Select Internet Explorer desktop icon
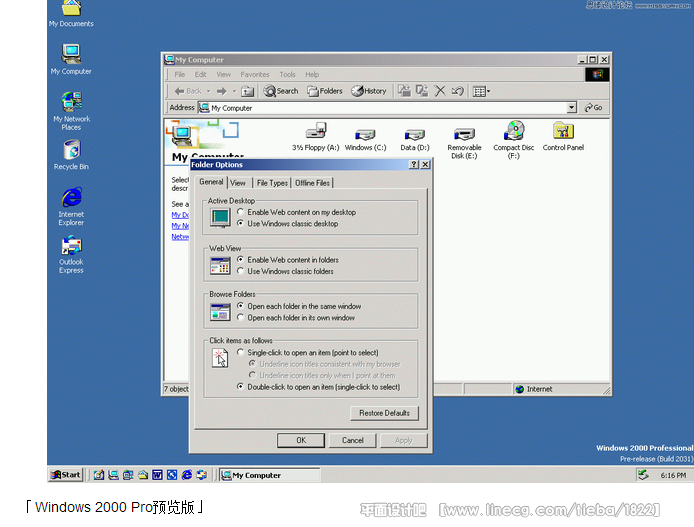This screenshot has height=527, width=694. click(71, 207)
